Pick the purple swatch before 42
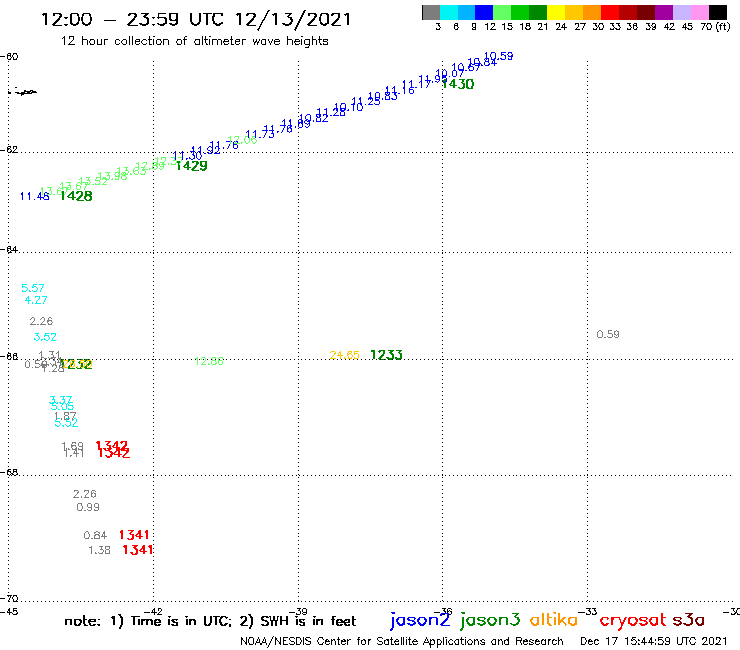The image size is (740, 650). pos(664,12)
